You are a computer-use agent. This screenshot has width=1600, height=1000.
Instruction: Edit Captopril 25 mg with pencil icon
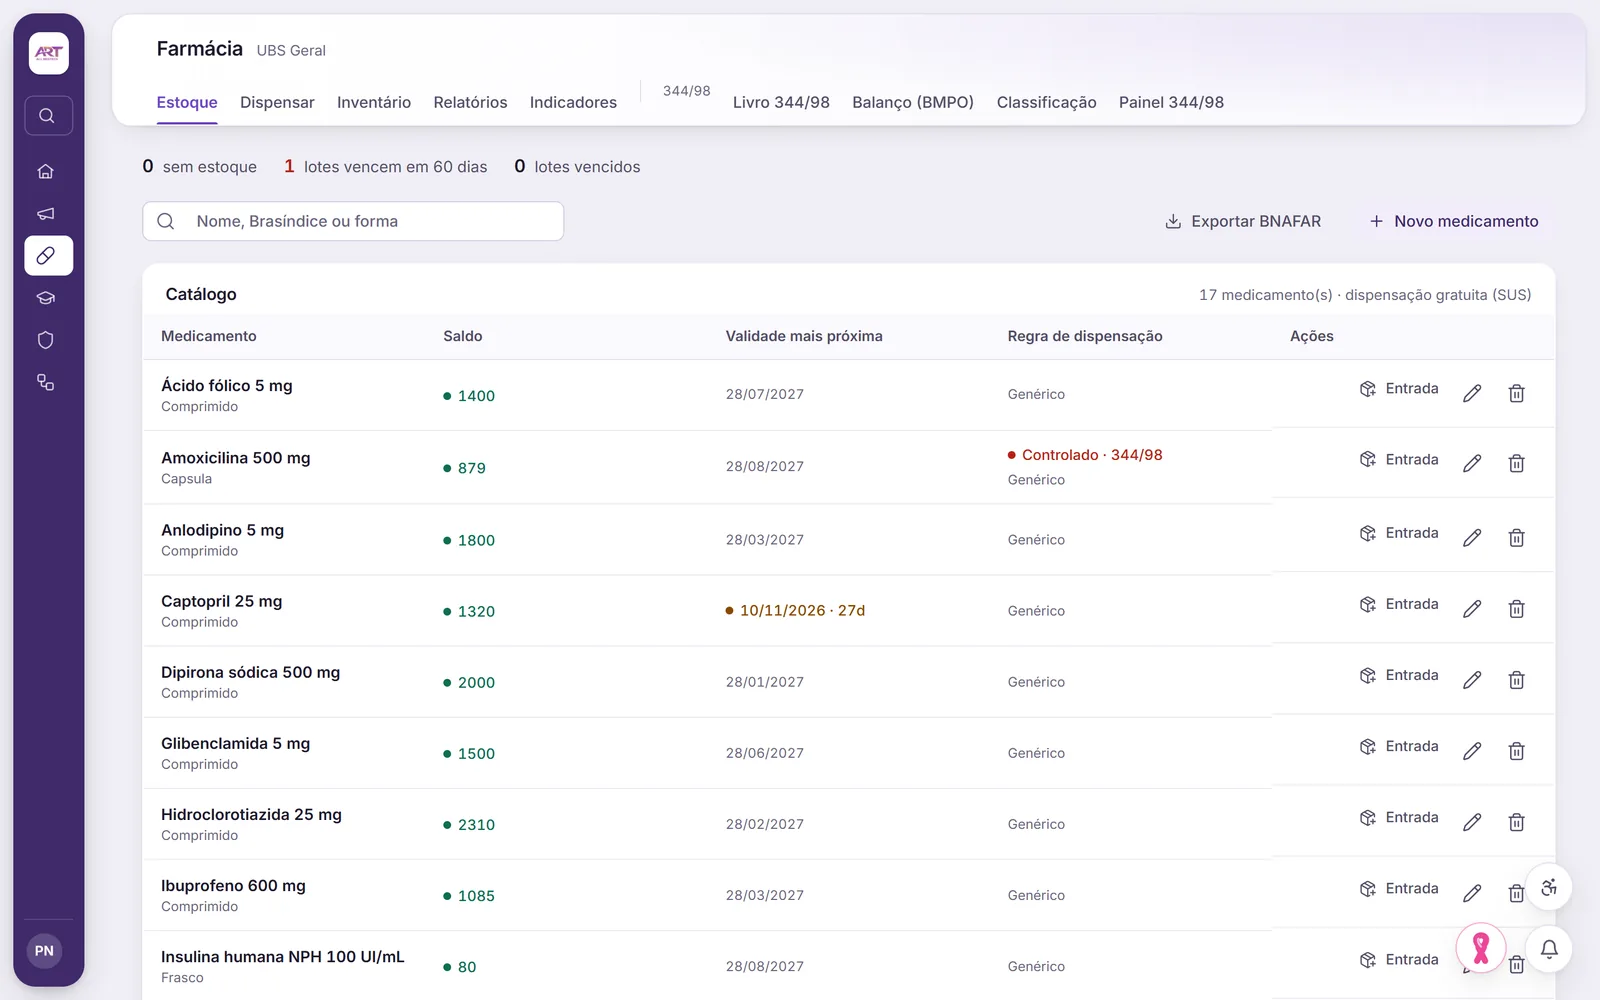(x=1472, y=609)
